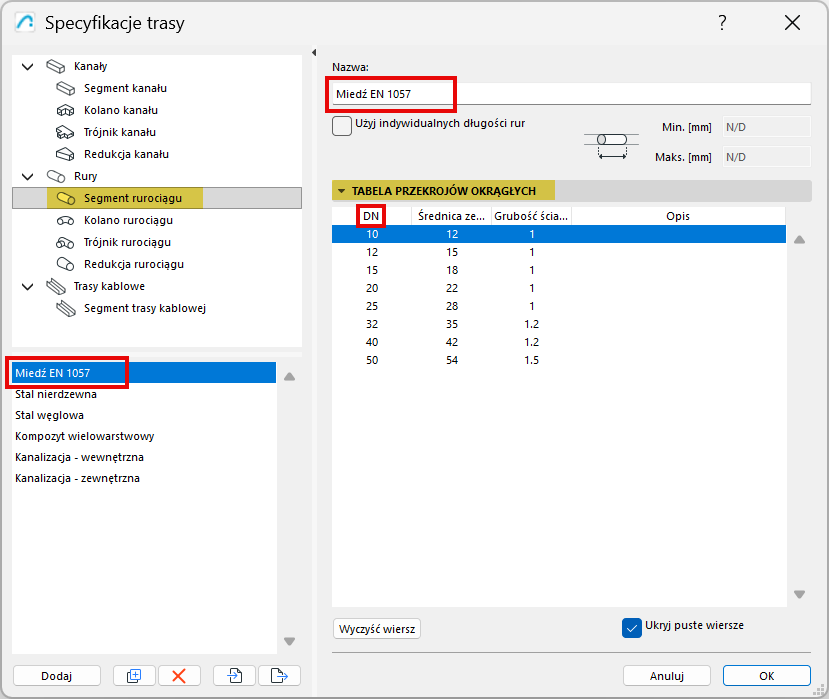Click the Trójnik rurociągu tee icon
Viewport: 829px width, 699px height.
coord(66,243)
